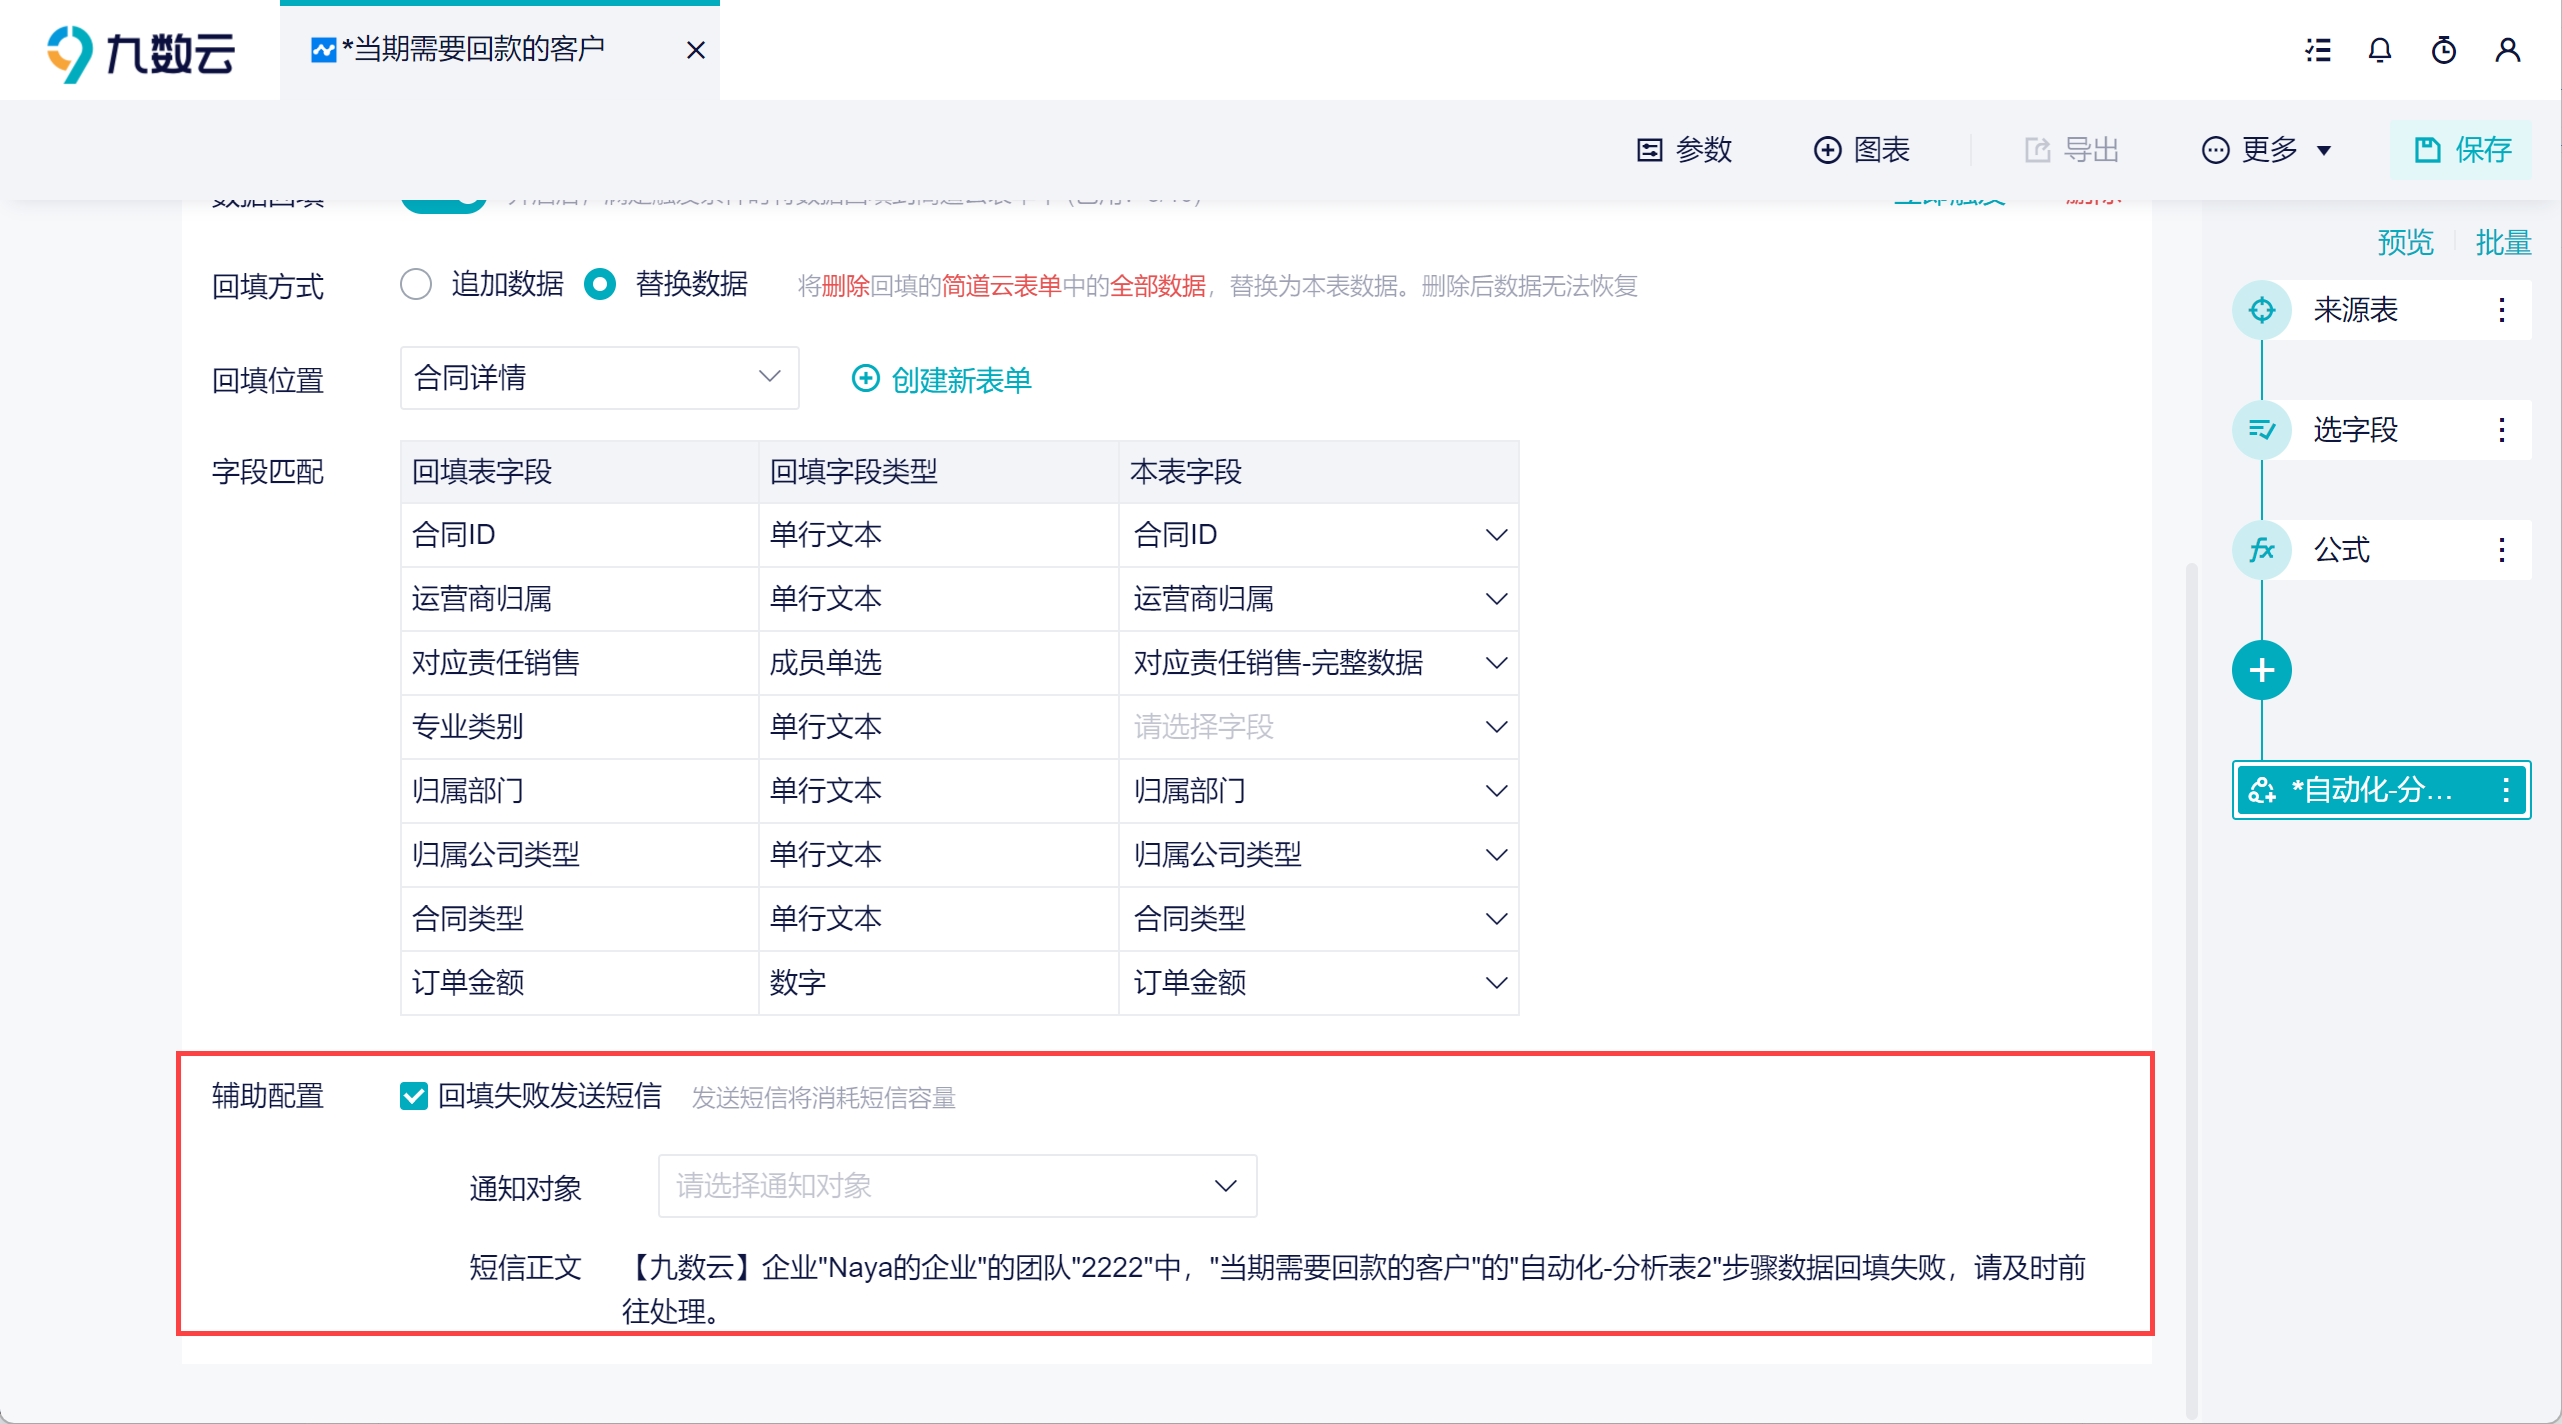Image resolution: width=2562 pixels, height=1424 pixels.
Task: Click the round plus add-step button
Action: tap(2261, 670)
